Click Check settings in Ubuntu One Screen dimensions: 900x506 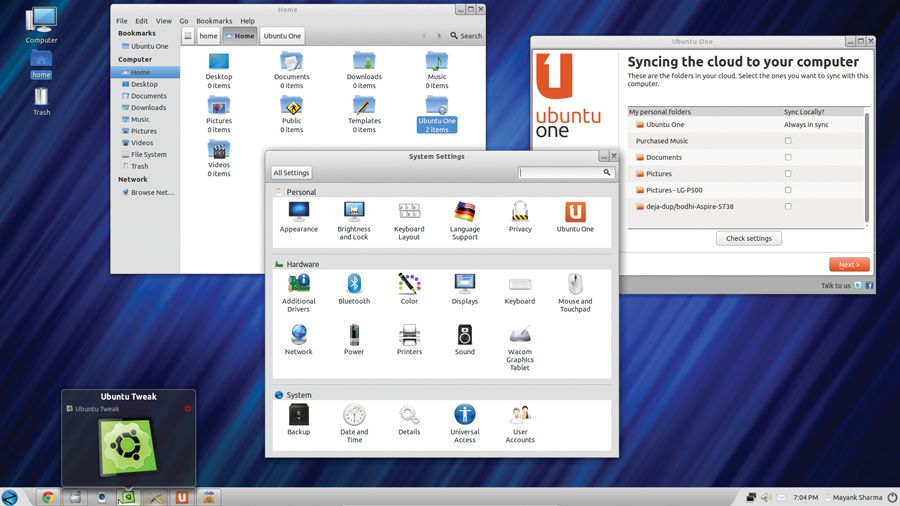[x=748, y=238]
